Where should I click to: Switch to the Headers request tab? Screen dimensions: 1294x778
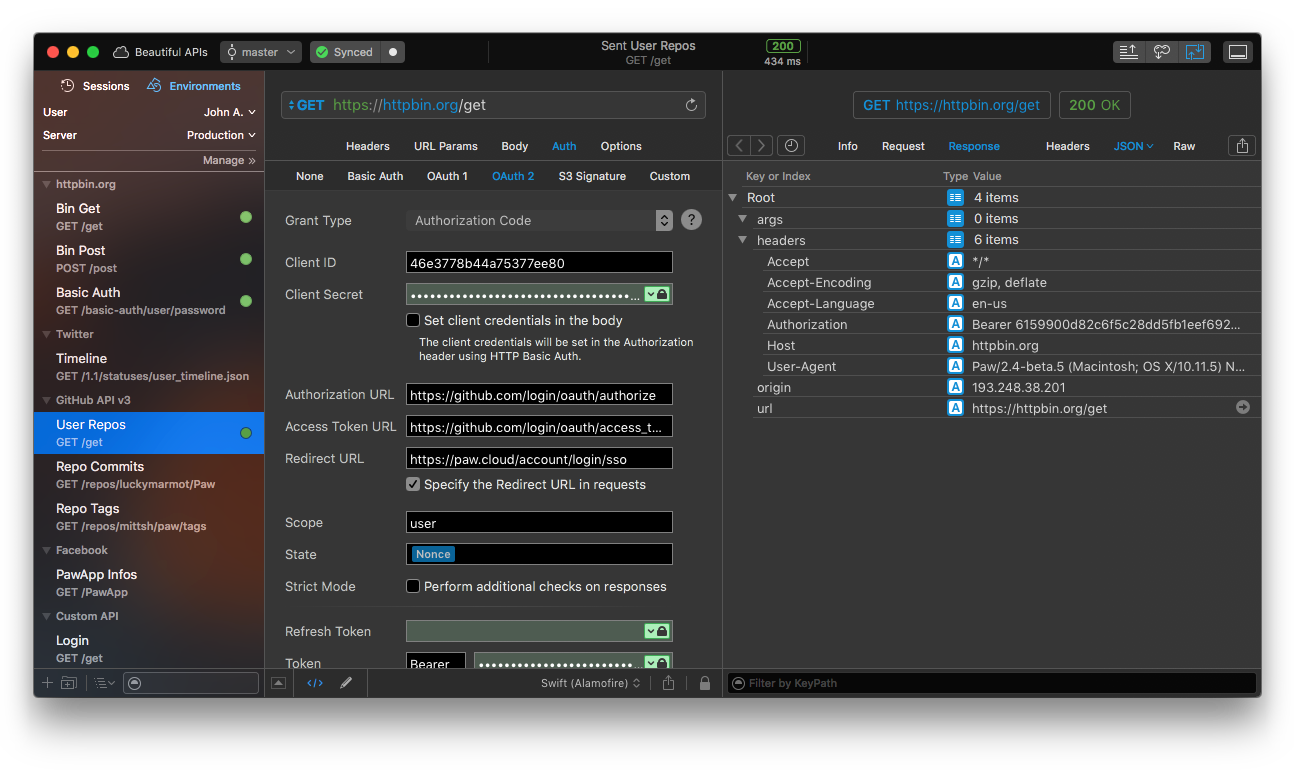[368, 146]
